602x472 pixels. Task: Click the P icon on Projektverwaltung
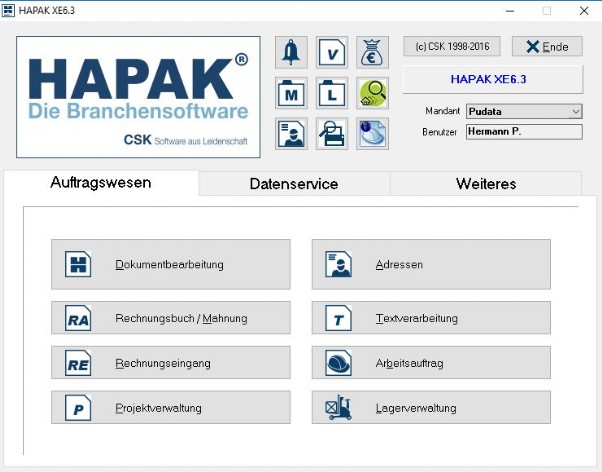pyautogui.click(x=78, y=408)
